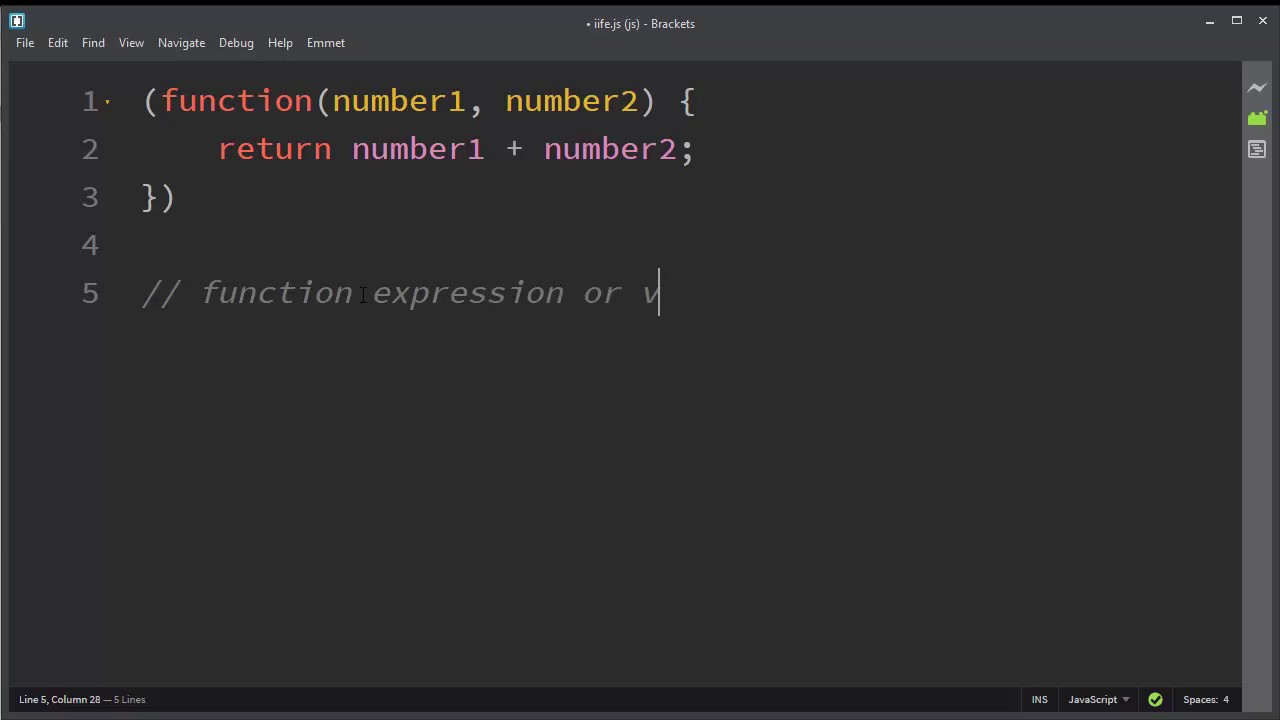Collapse the code fold arrow on line 1
1280x720 pixels.
[x=108, y=102]
